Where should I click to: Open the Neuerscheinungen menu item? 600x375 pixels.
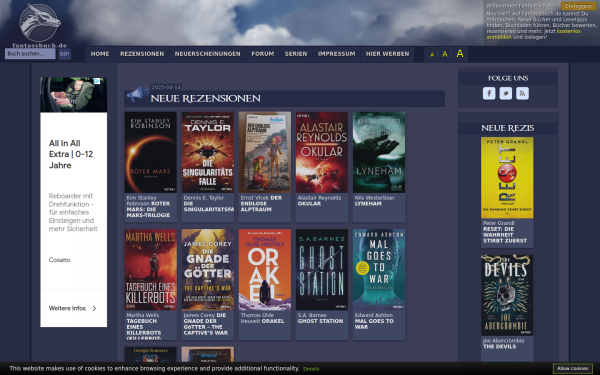[x=207, y=54]
